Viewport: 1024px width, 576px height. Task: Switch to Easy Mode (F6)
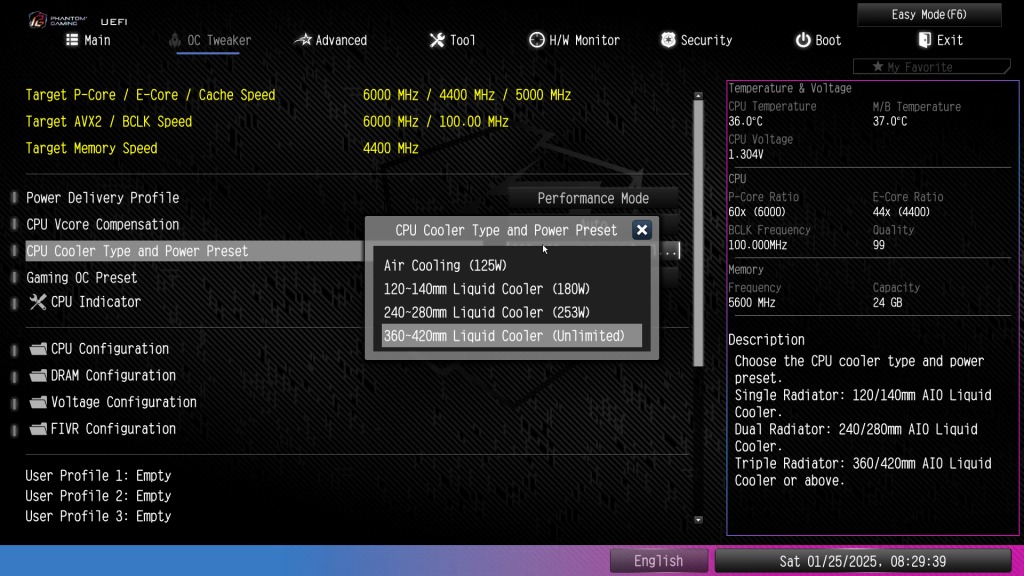pyautogui.click(x=929, y=14)
